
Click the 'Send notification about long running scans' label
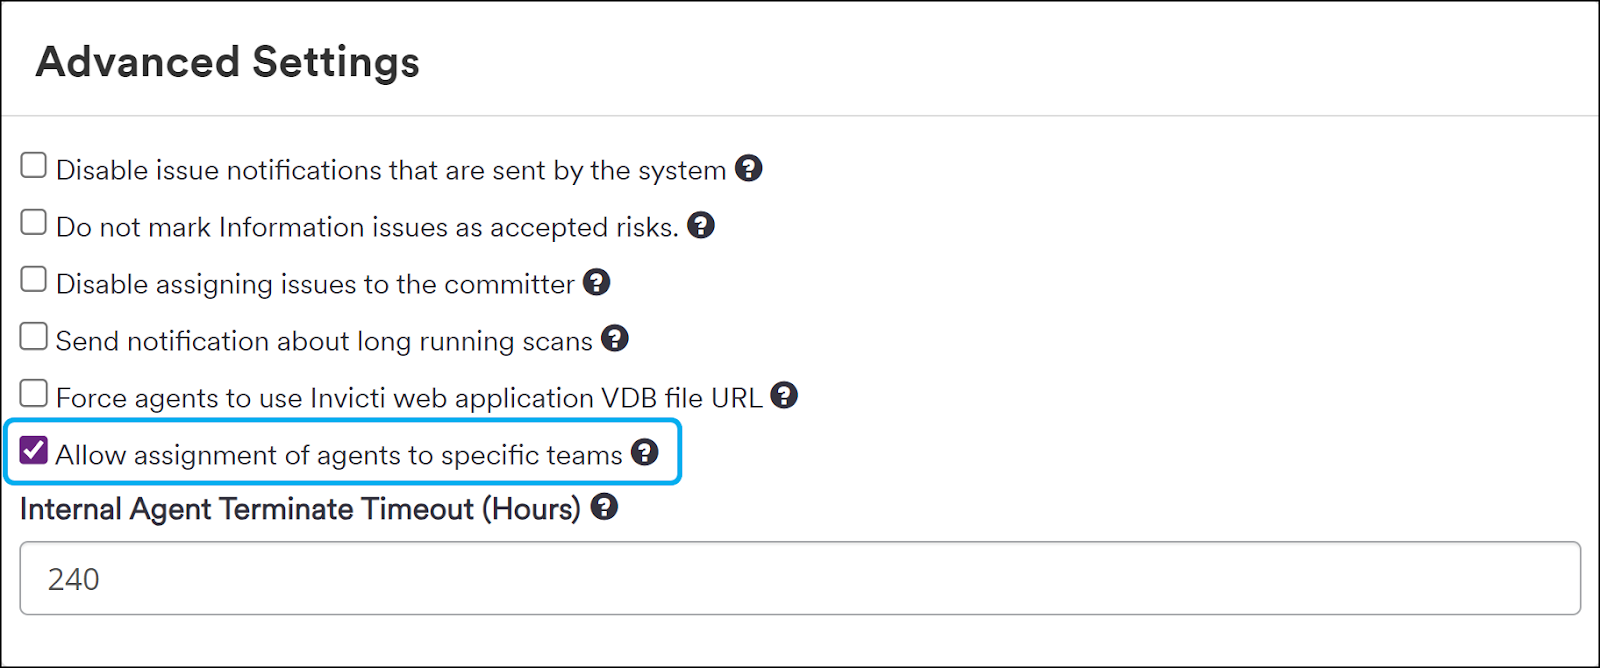click(x=325, y=340)
